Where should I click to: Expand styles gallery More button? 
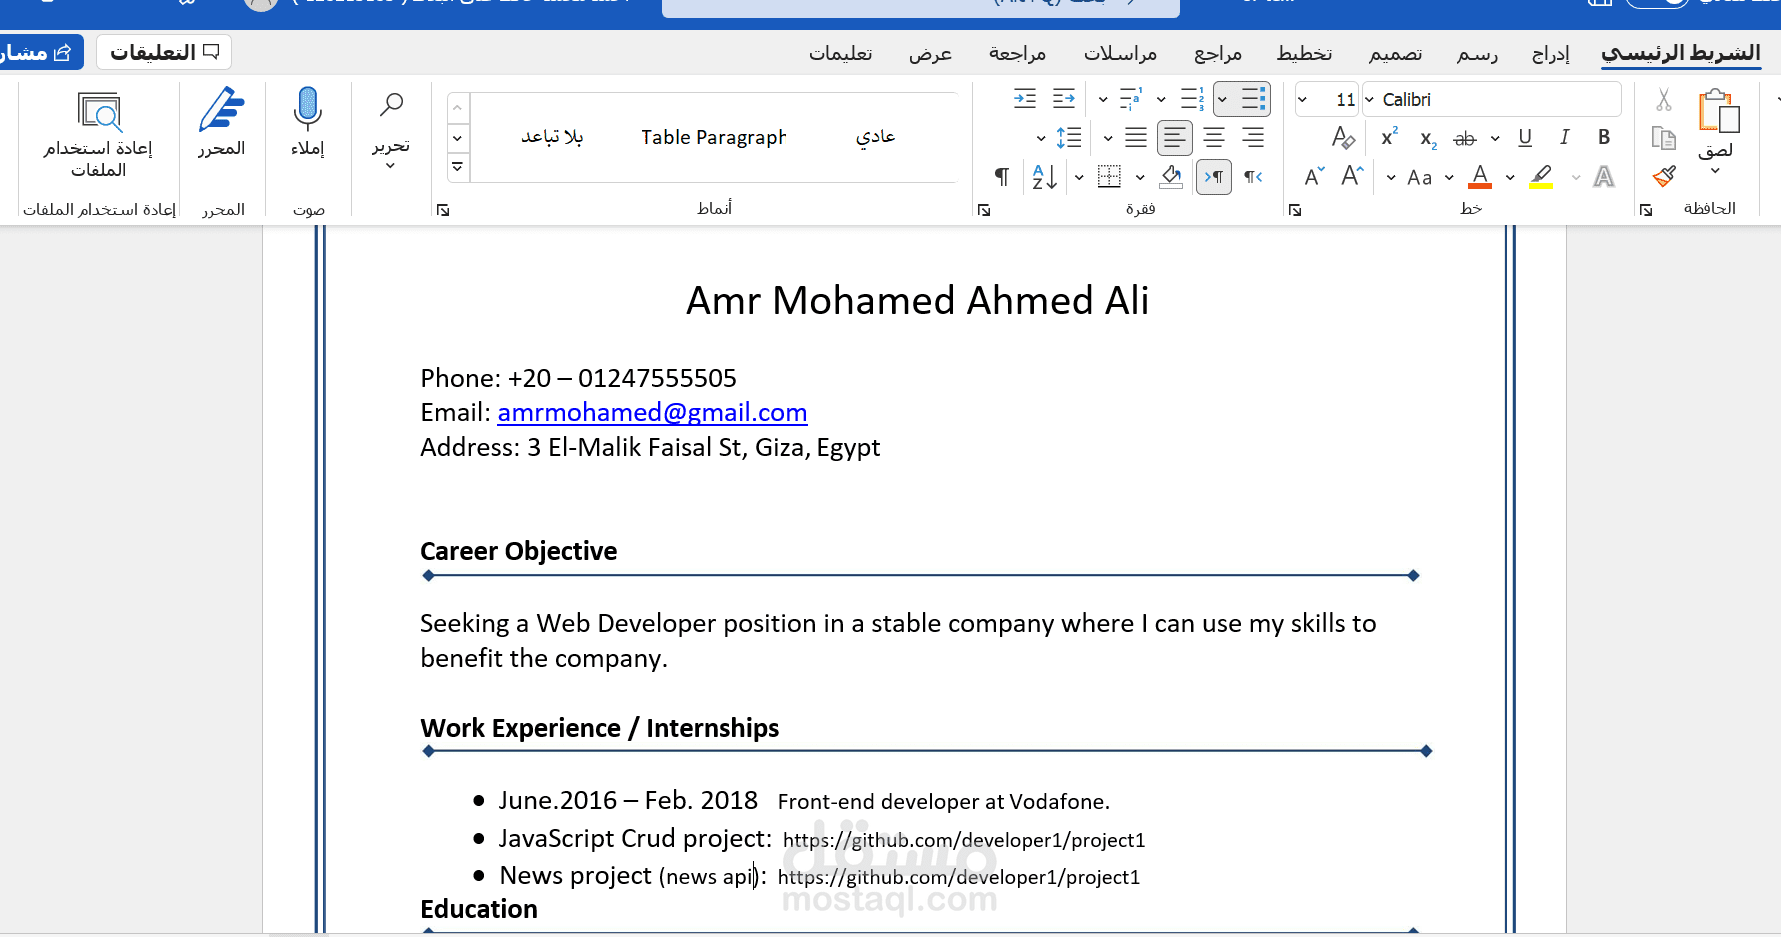pos(457,167)
